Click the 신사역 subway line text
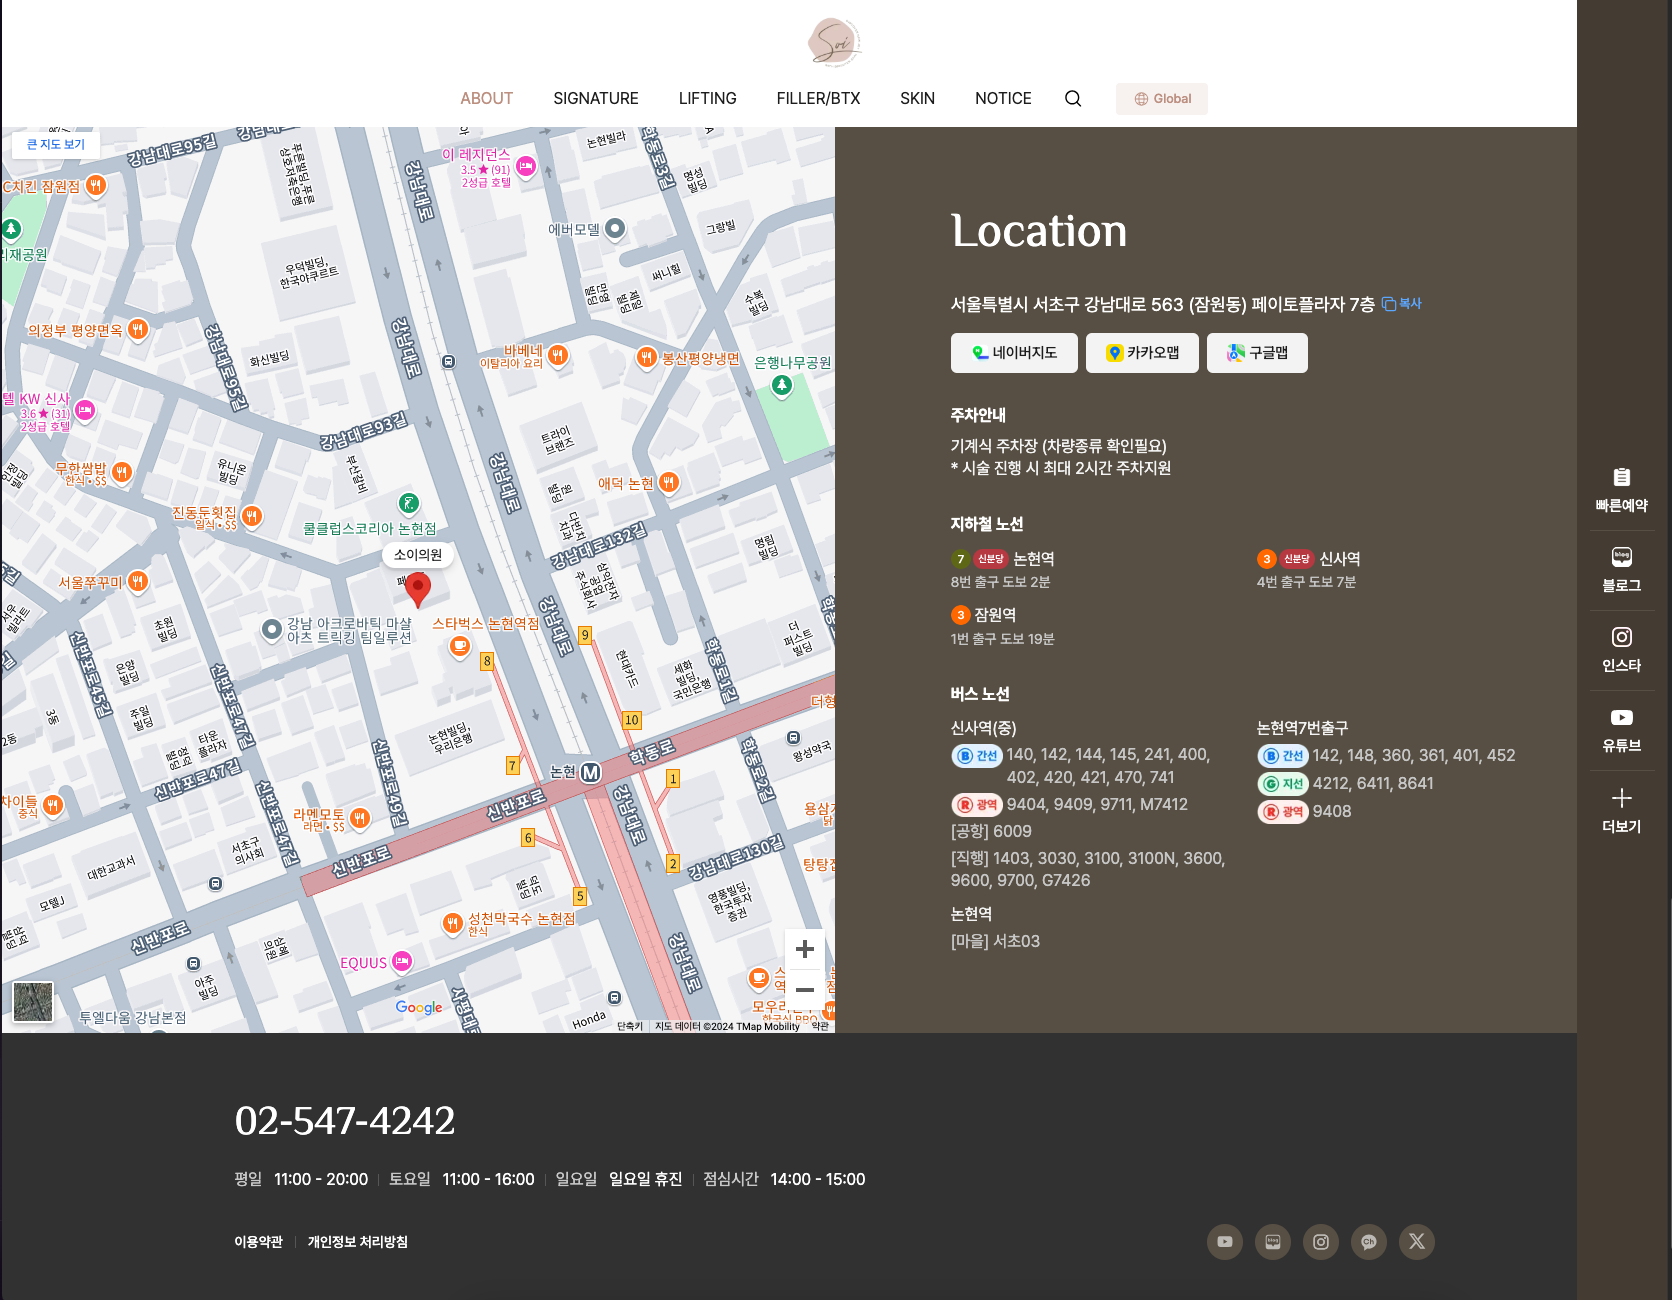The height and width of the screenshot is (1300, 1672). coord(1340,559)
